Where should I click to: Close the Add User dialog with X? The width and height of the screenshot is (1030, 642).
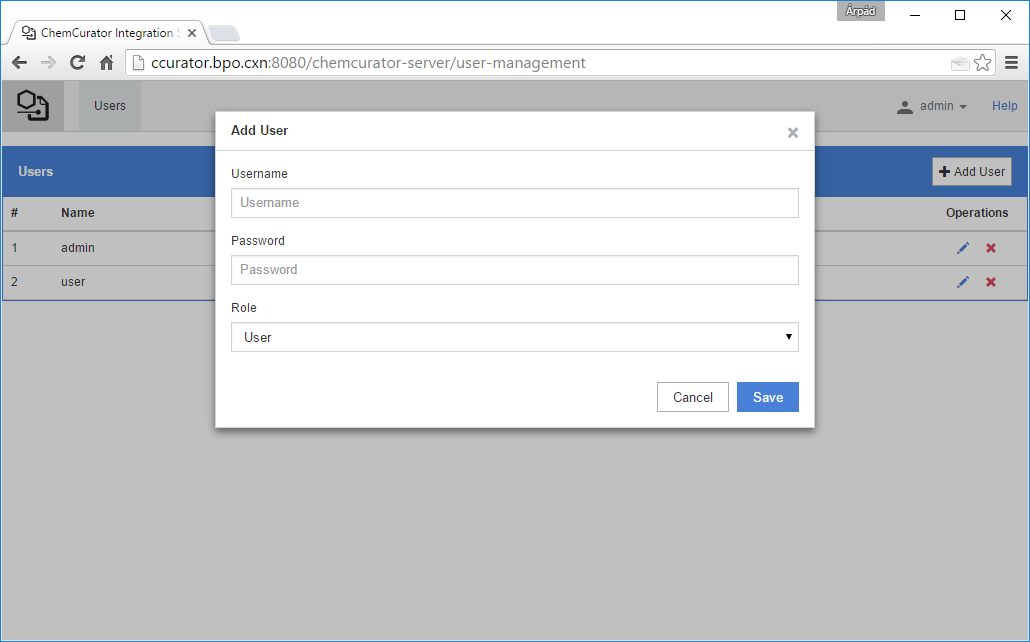pos(793,132)
